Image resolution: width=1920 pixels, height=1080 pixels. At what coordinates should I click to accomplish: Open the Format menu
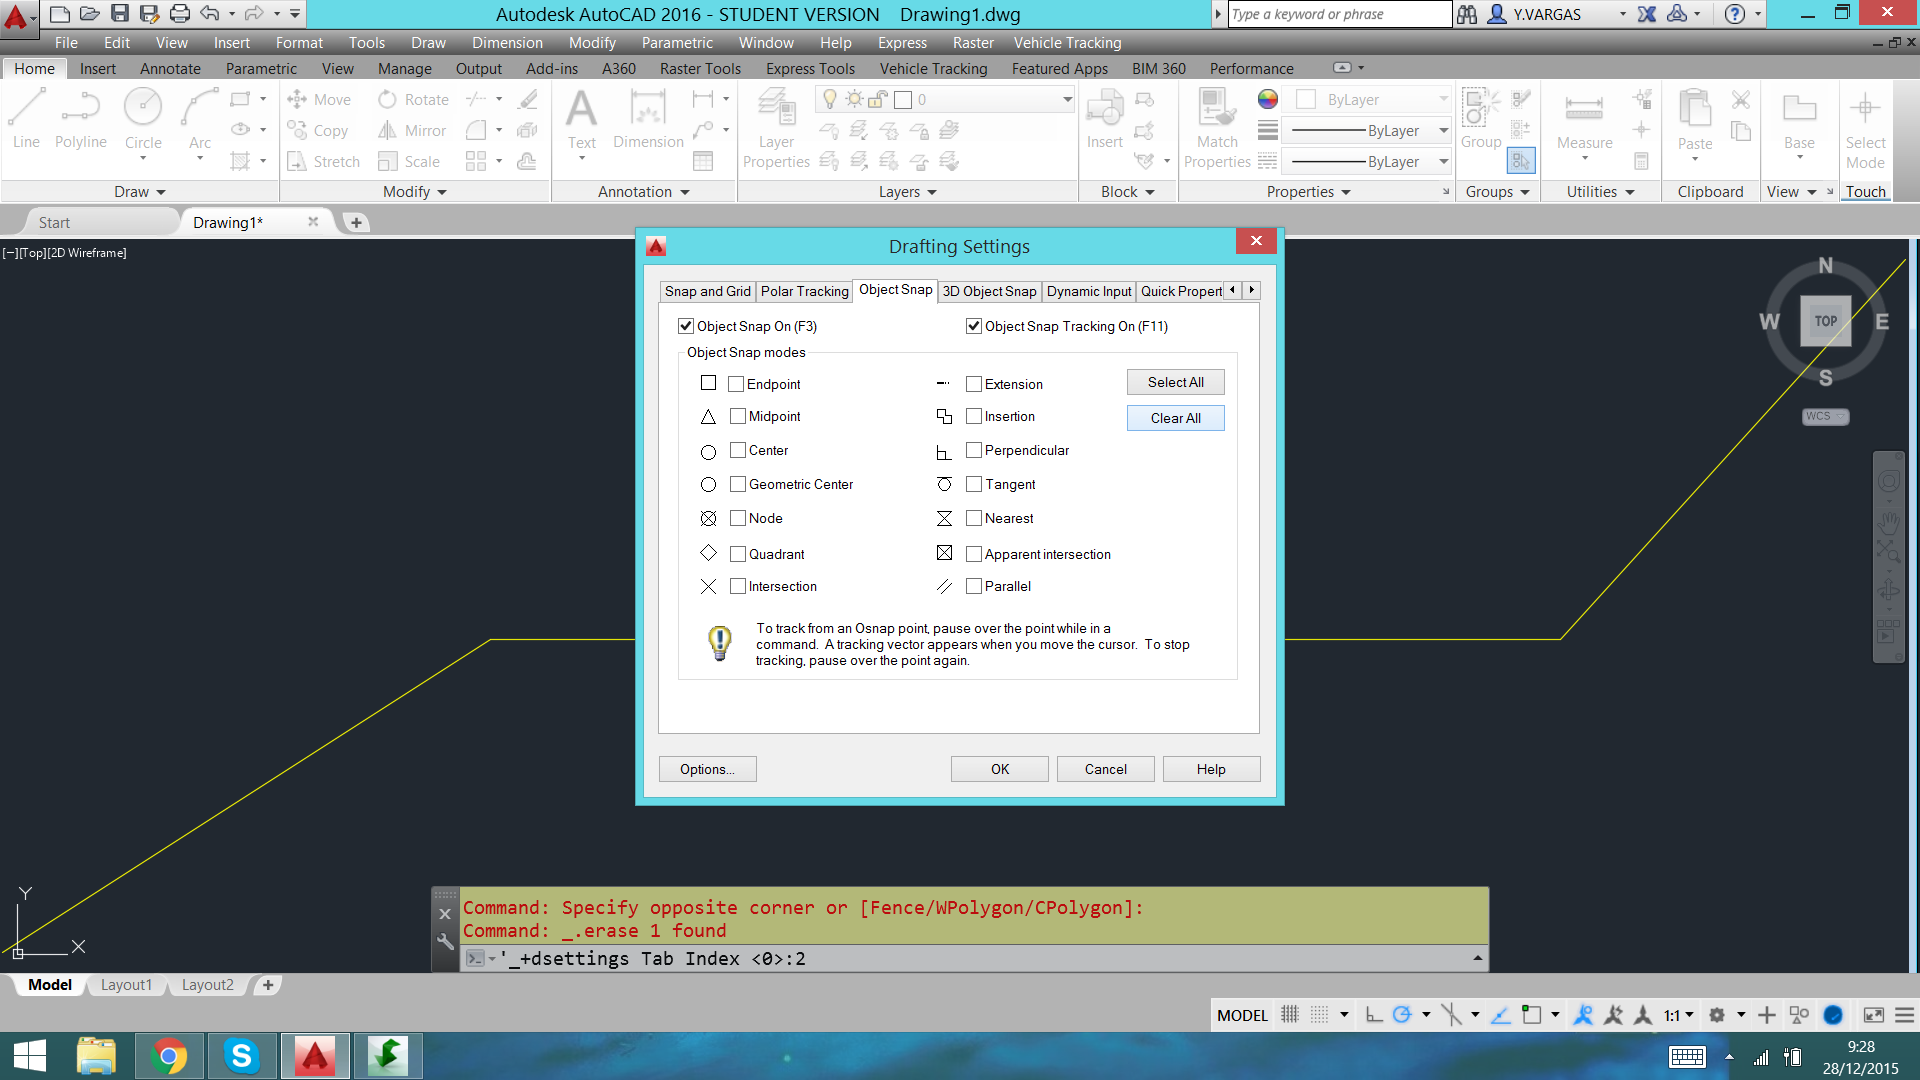tap(299, 42)
